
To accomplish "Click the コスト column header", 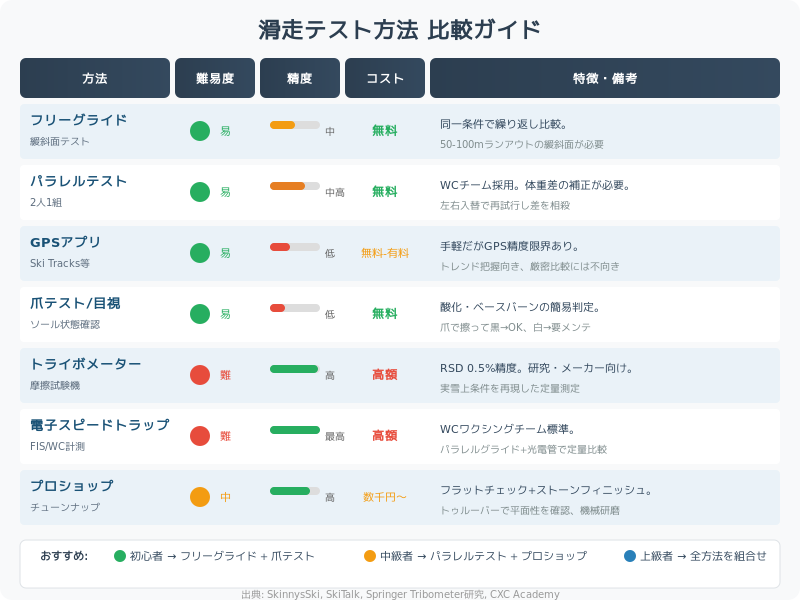I will click(x=385, y=78).
